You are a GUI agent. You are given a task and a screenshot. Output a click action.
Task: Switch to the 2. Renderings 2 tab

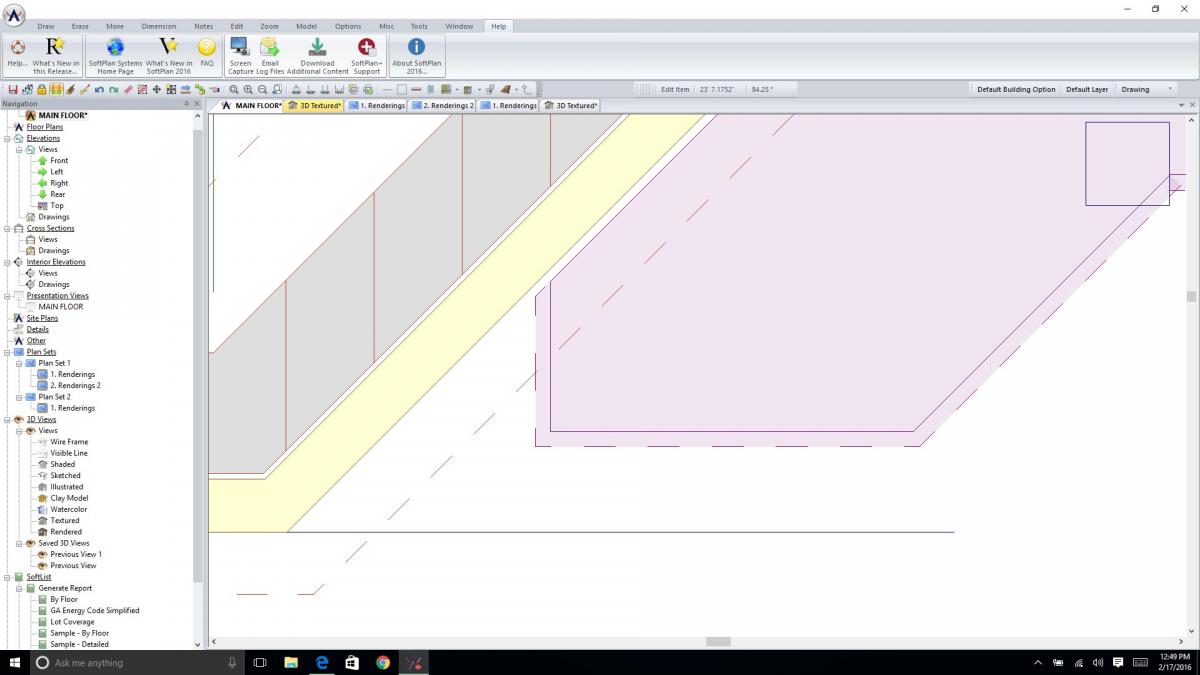(x=443, y=105)
